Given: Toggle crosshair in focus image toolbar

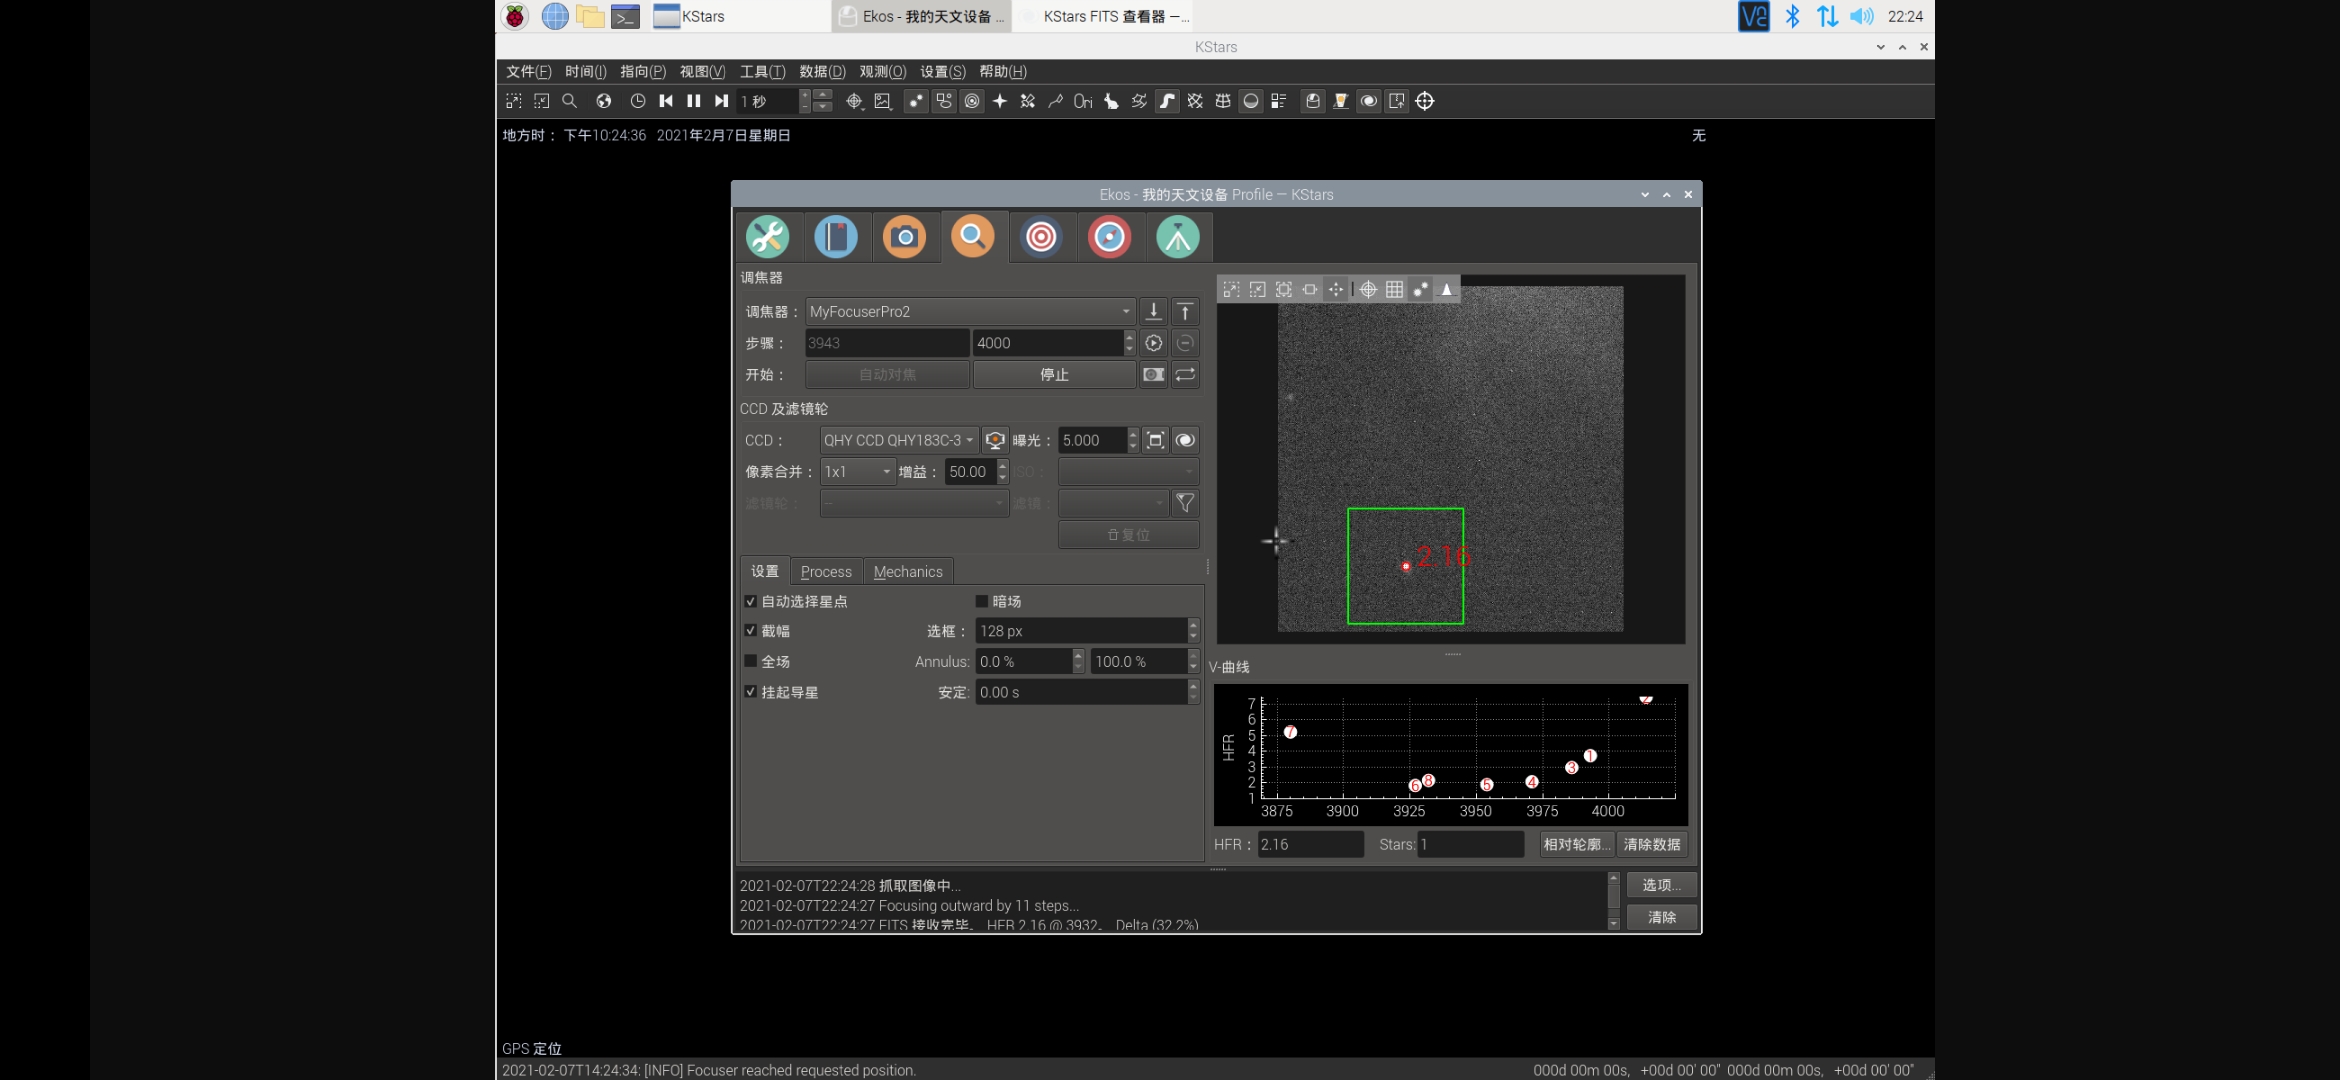Looking at the screenshot, I should click(1368, 289).
